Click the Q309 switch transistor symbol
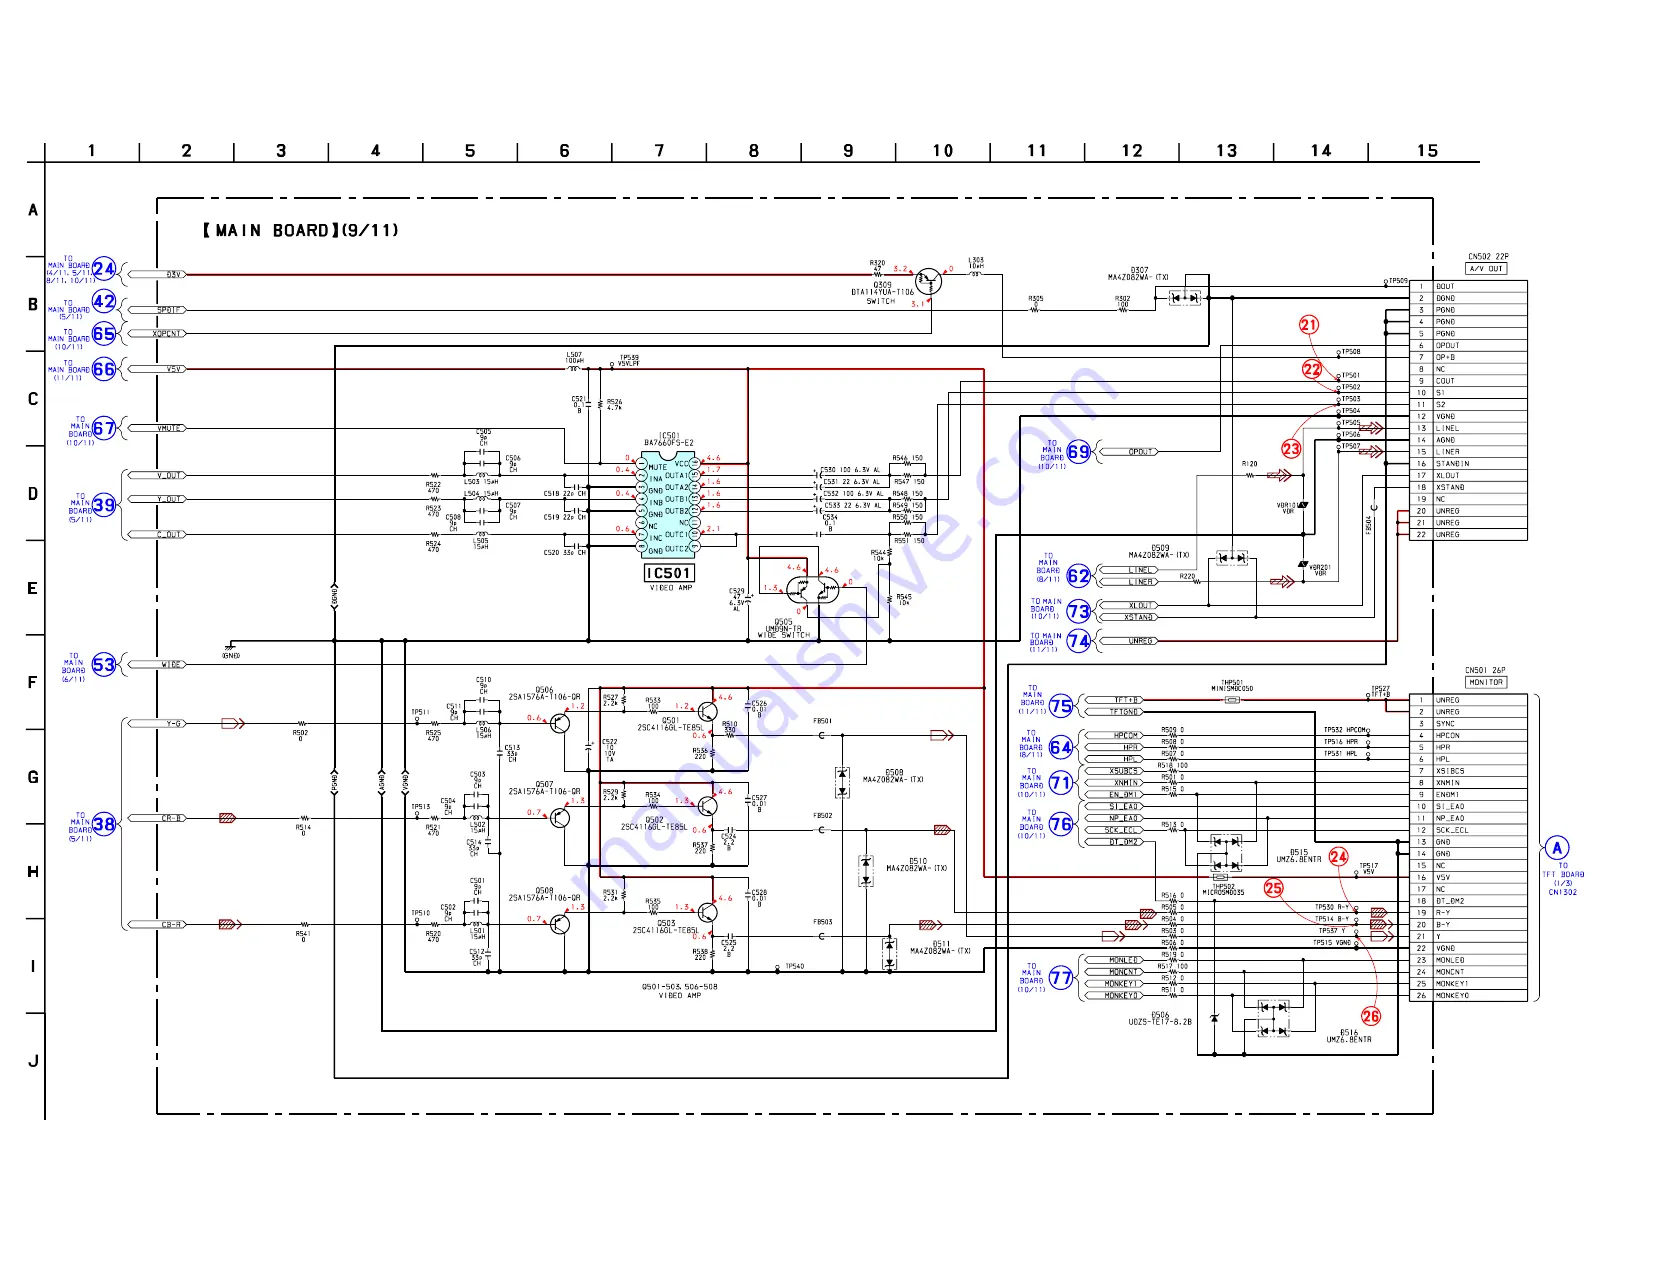The width and height of the screenshot is (1679, 1262). (x=928, y=281)
